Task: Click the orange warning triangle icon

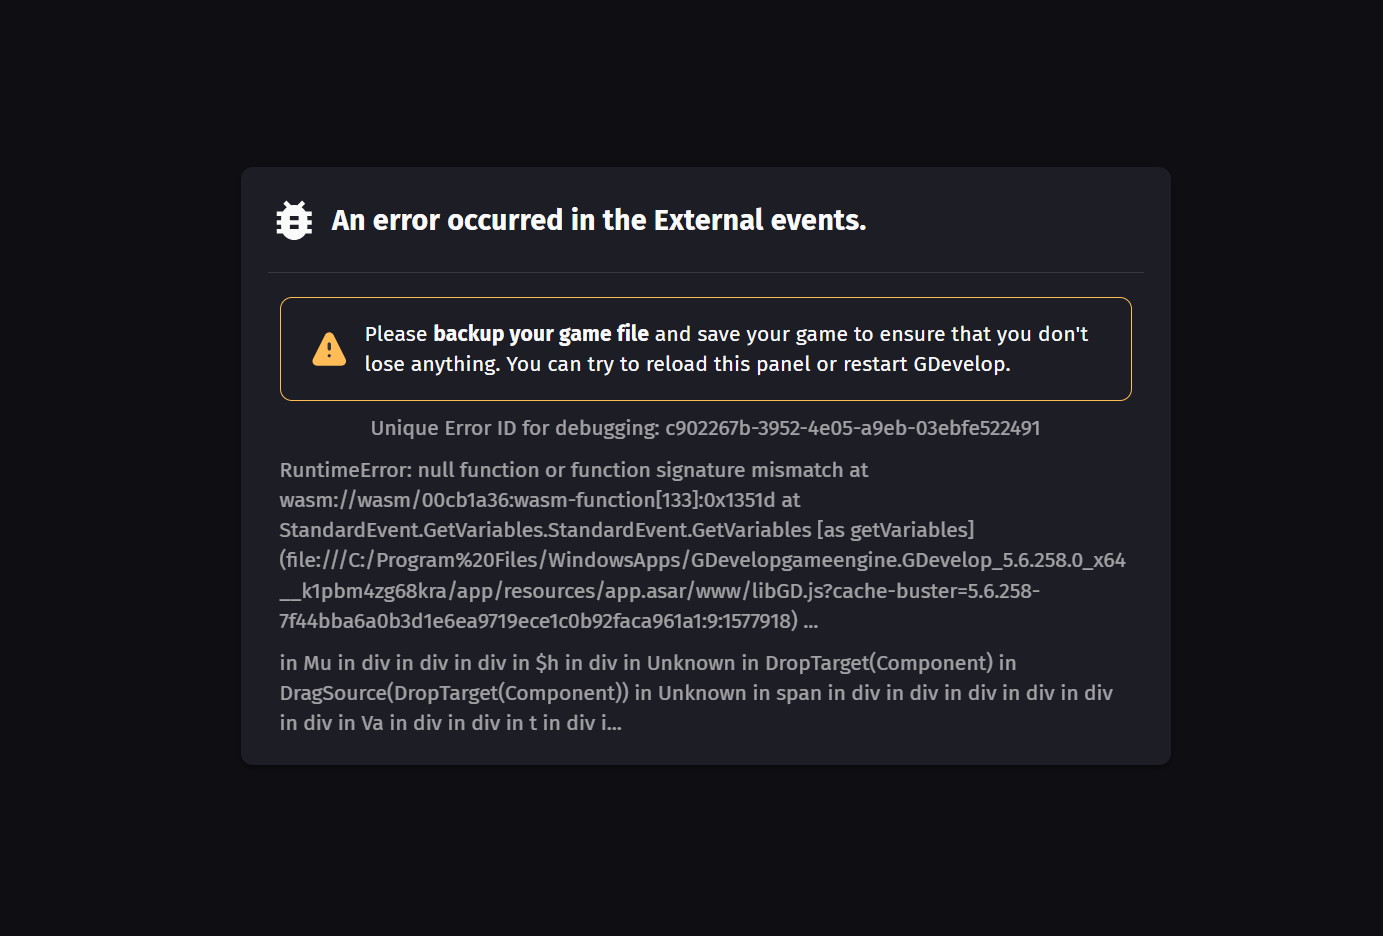Action: (x=329, y=349)
